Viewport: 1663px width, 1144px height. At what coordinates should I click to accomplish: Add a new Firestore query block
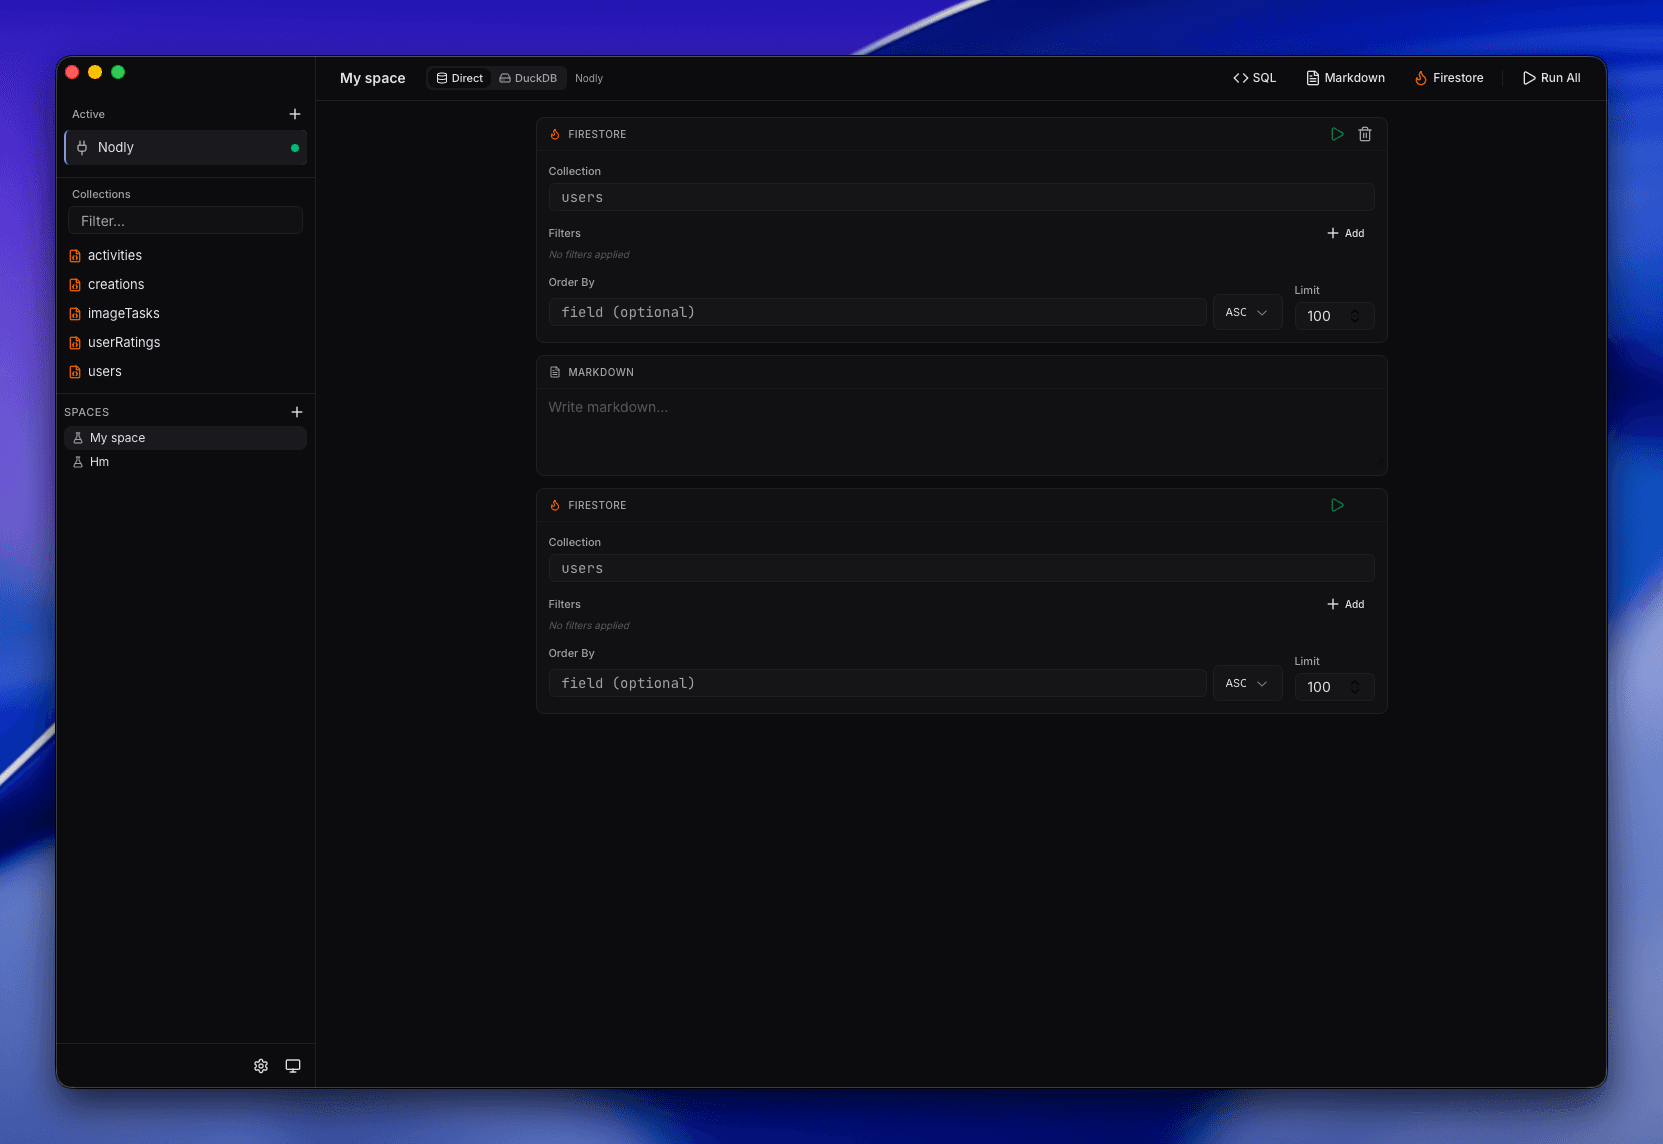(x=1448, y=77)
